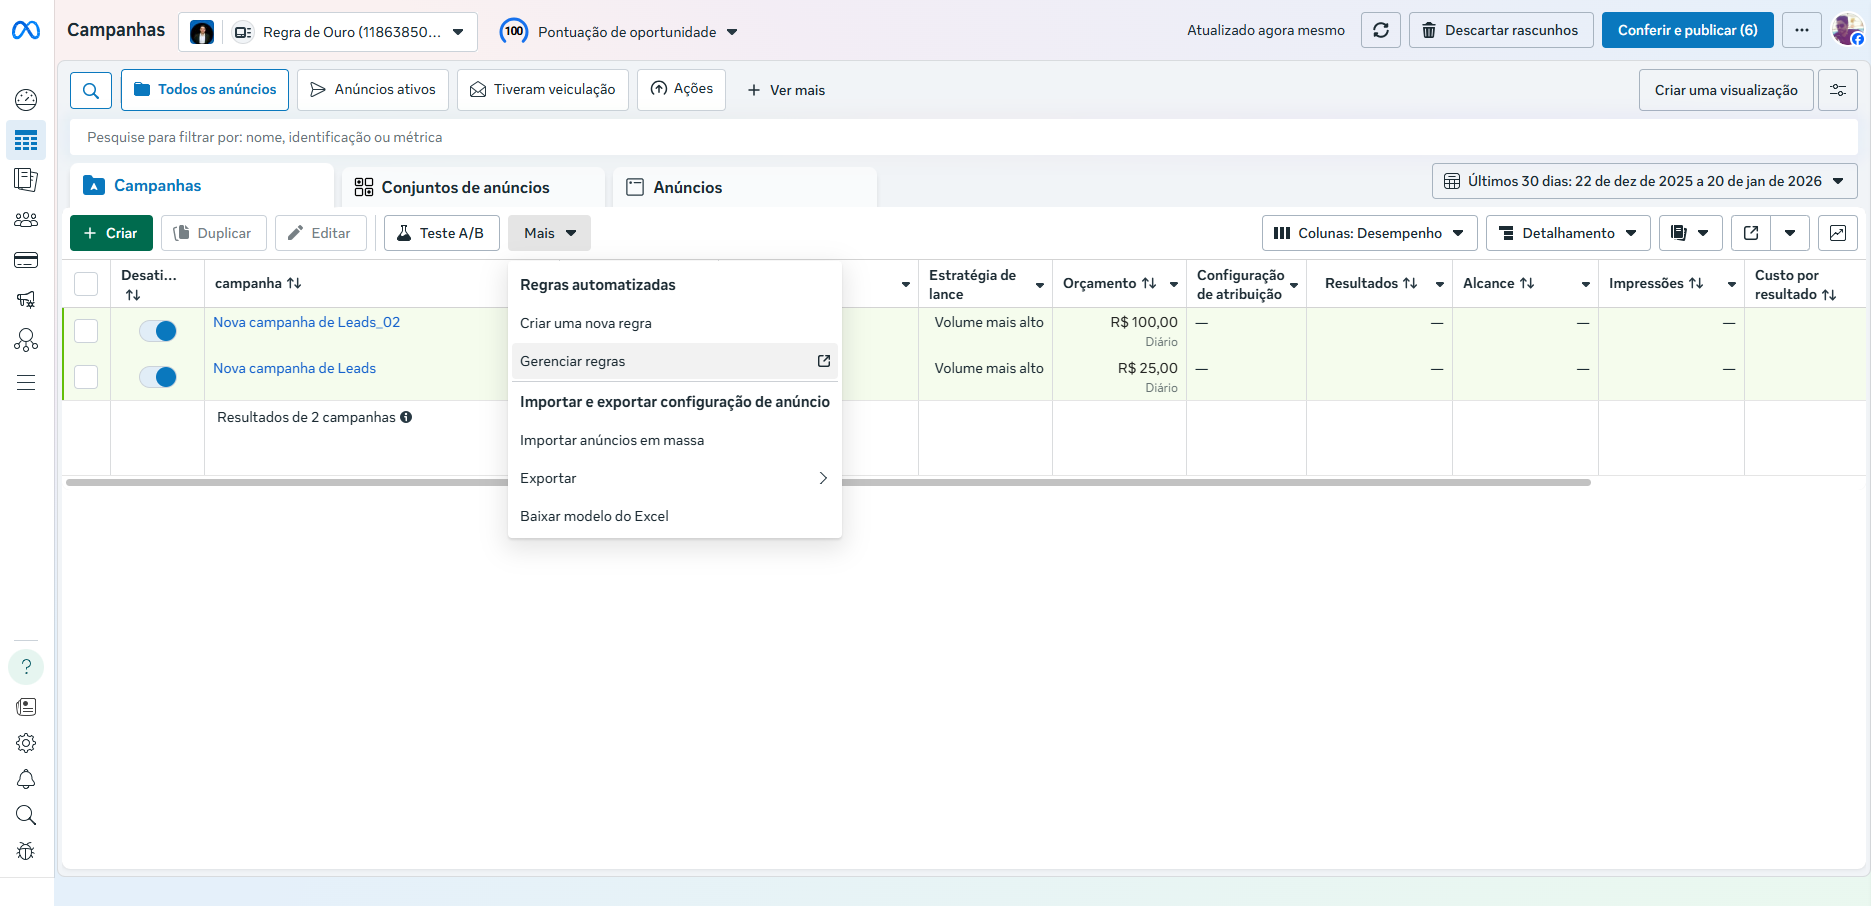Screen dimensions: 1871x906
Task: Tick the checkbox for Nova campanha de Leads
Action: point(86,377)
